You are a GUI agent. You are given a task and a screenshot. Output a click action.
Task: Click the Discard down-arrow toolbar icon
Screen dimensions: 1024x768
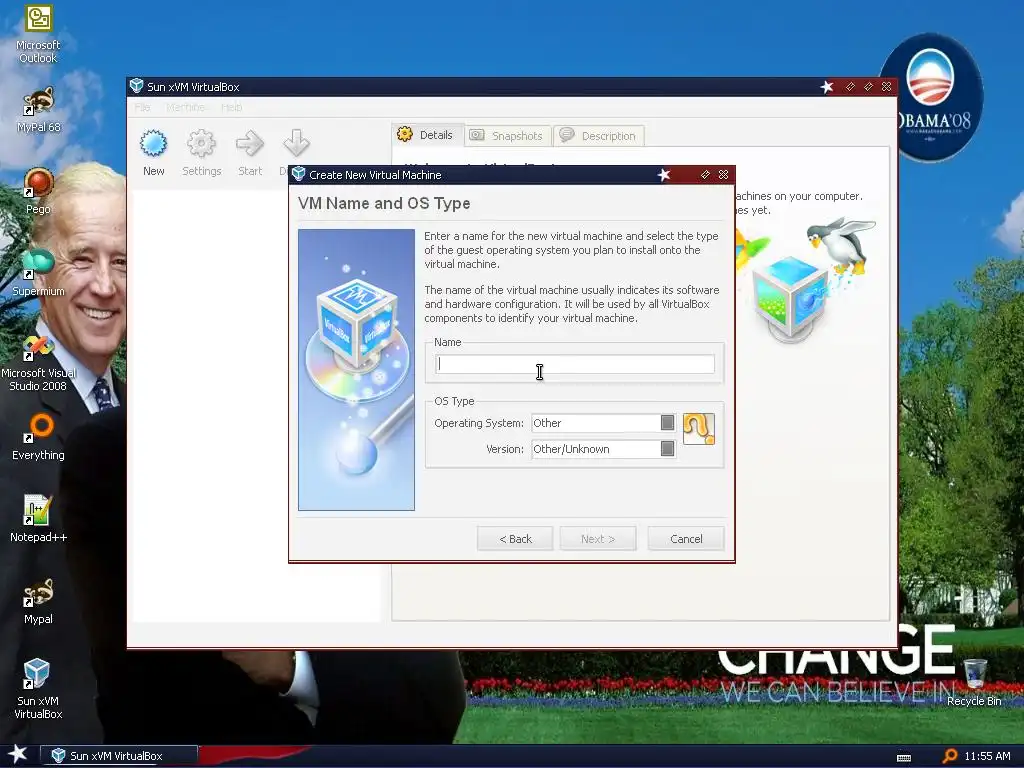(x=296, y=144)
